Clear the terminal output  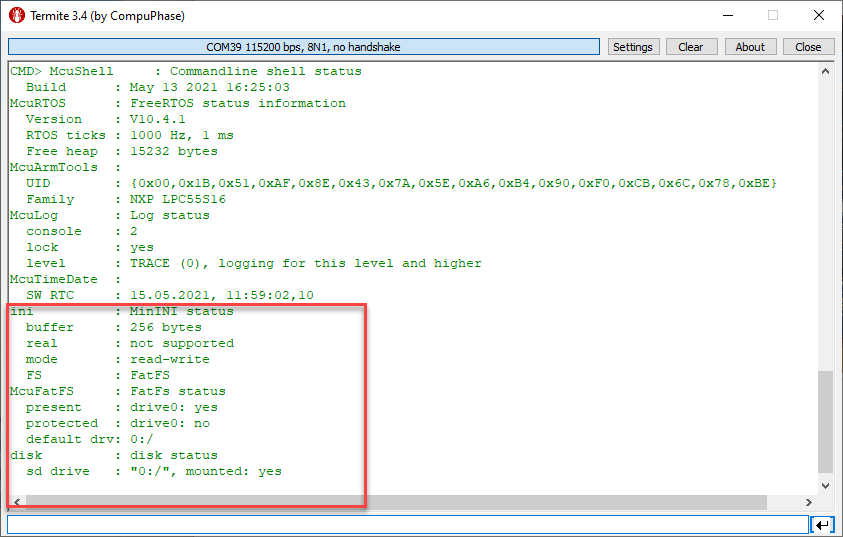(691, 47)
